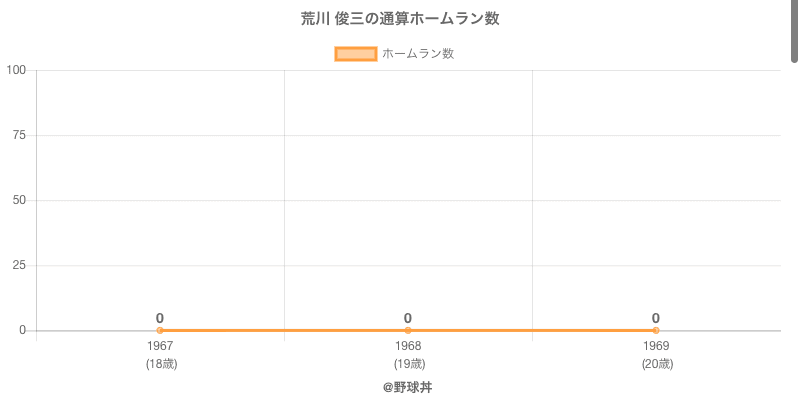
Task: Click the (18歳) age label
Action: 160,364
